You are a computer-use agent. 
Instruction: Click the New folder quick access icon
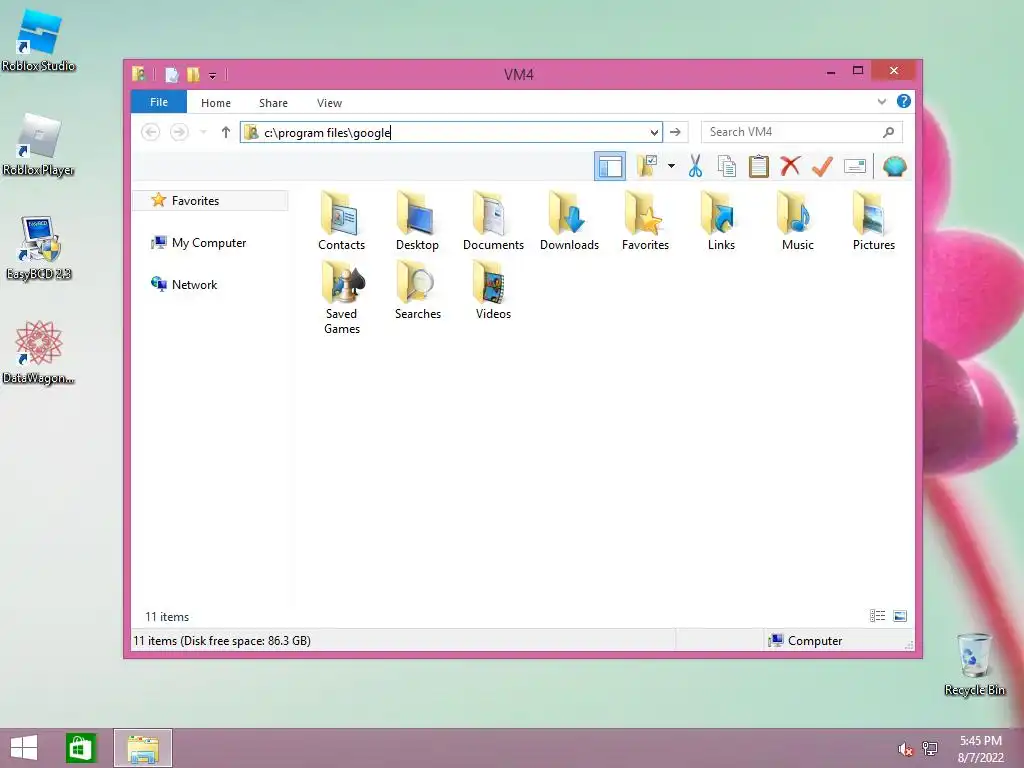tap(193, 74)
